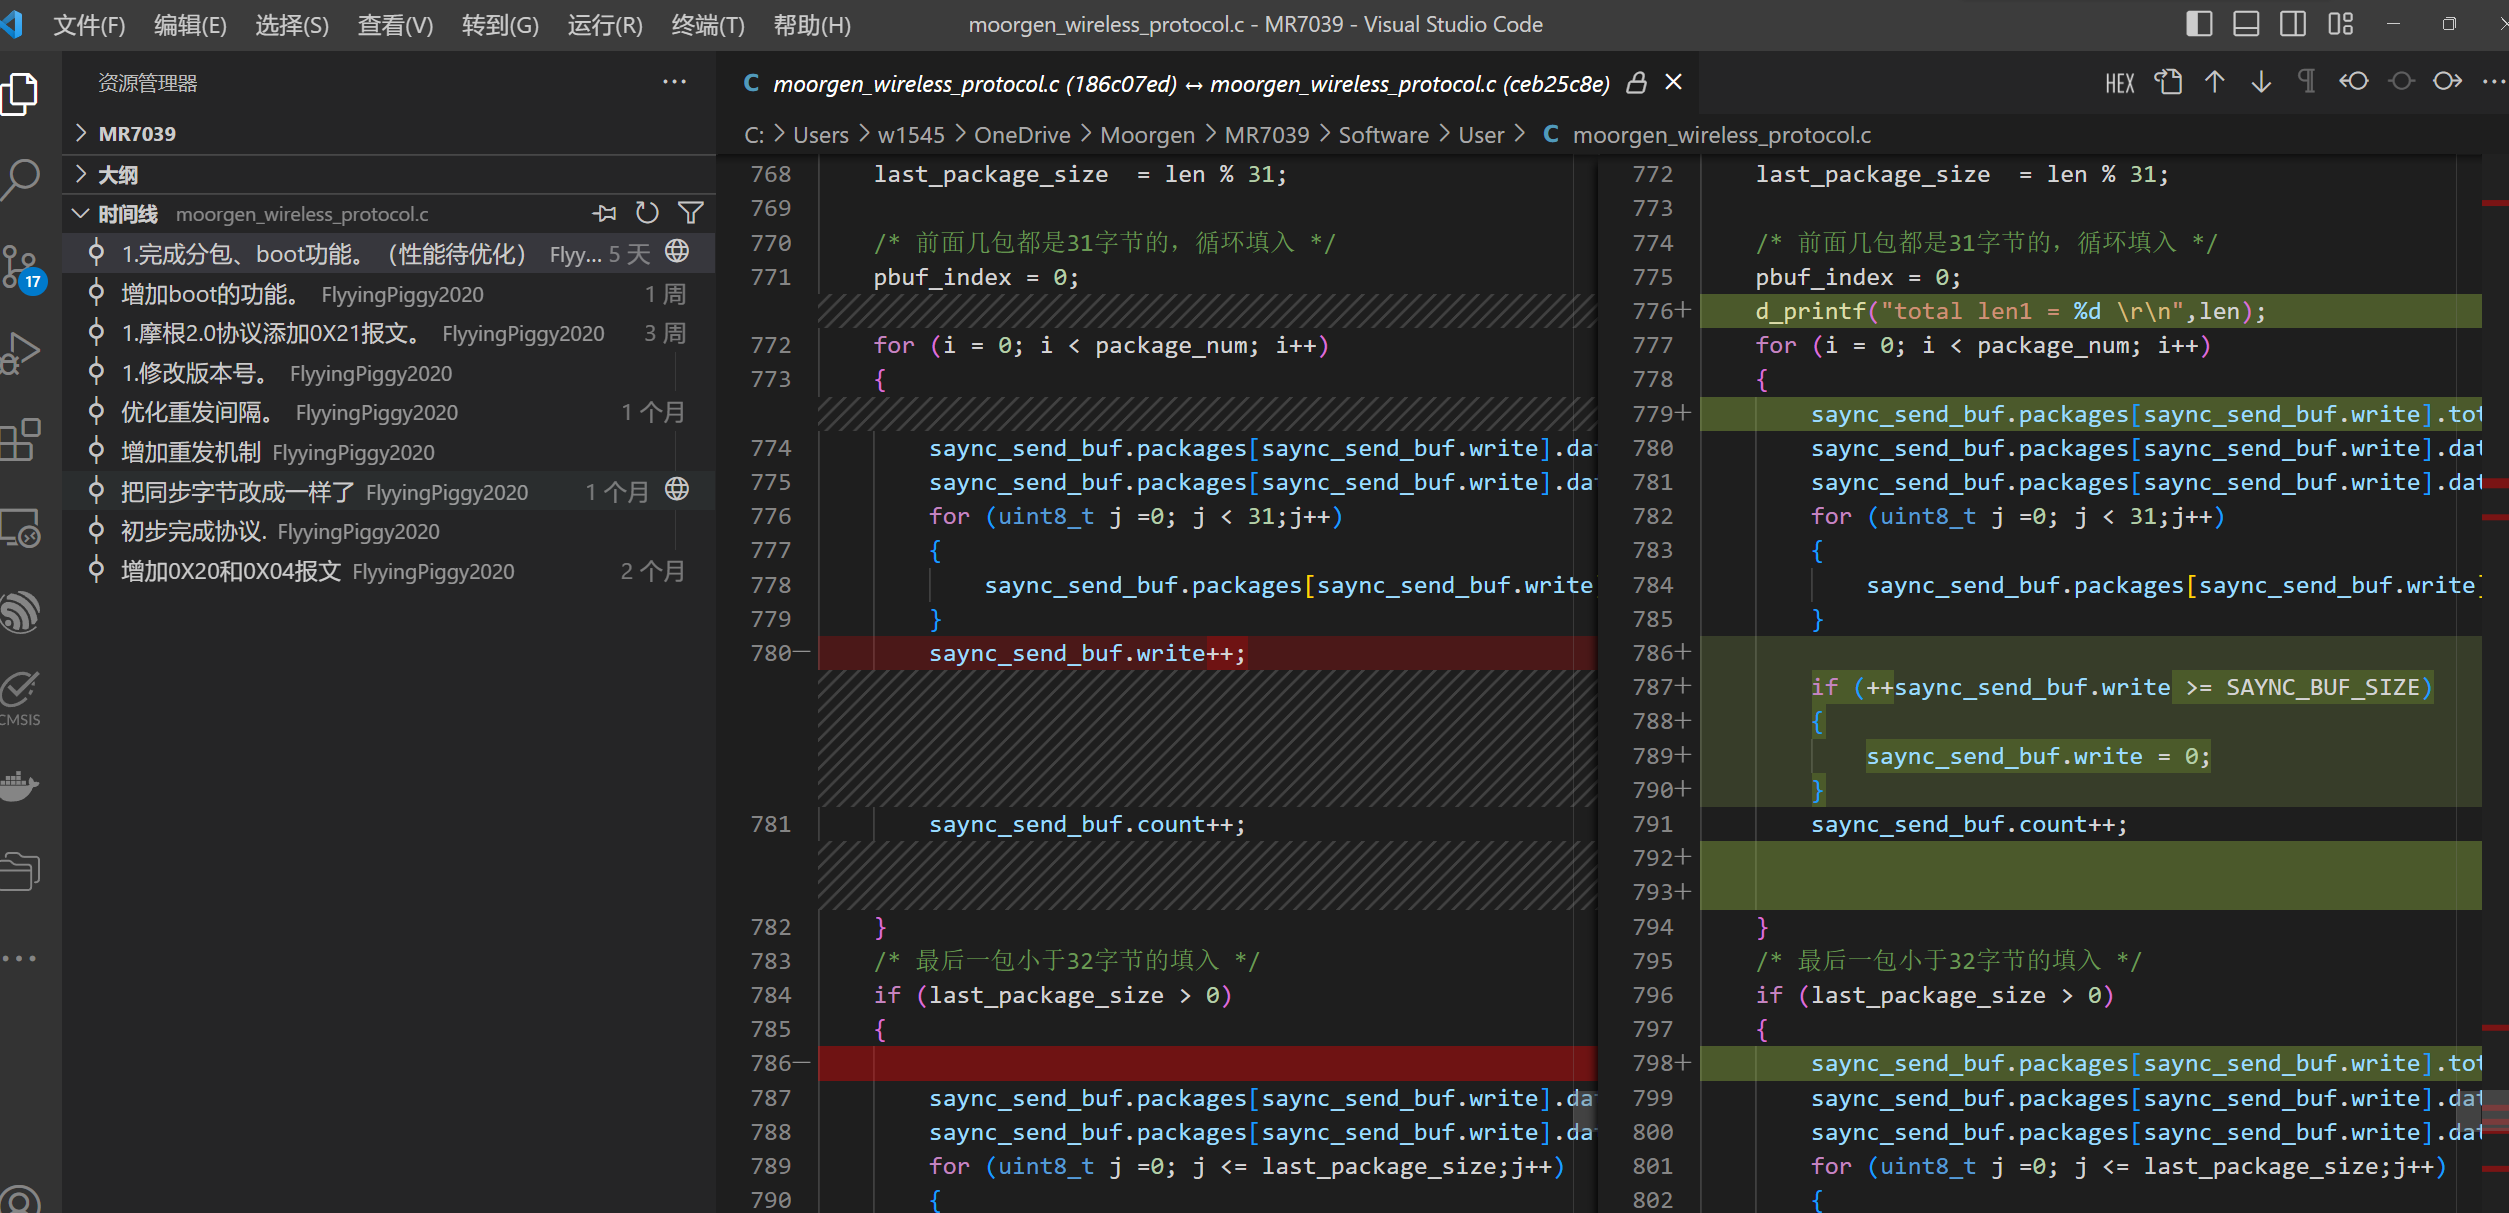This screenshot has height=1213, width=2509.
Task: Customize layout button in title bar
Action: [2340, 24]
